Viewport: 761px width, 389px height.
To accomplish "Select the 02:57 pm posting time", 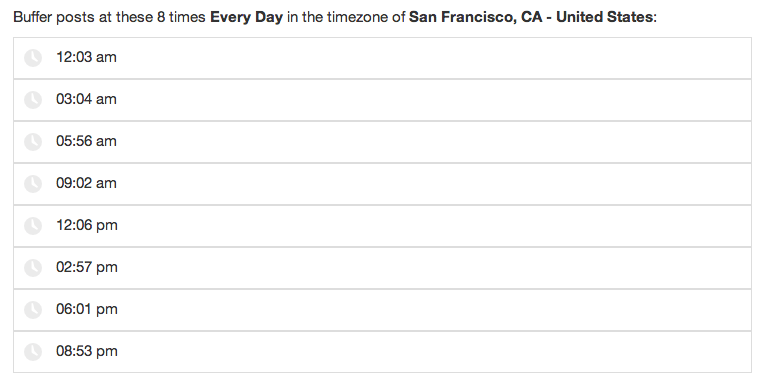I will click(87, 267).
